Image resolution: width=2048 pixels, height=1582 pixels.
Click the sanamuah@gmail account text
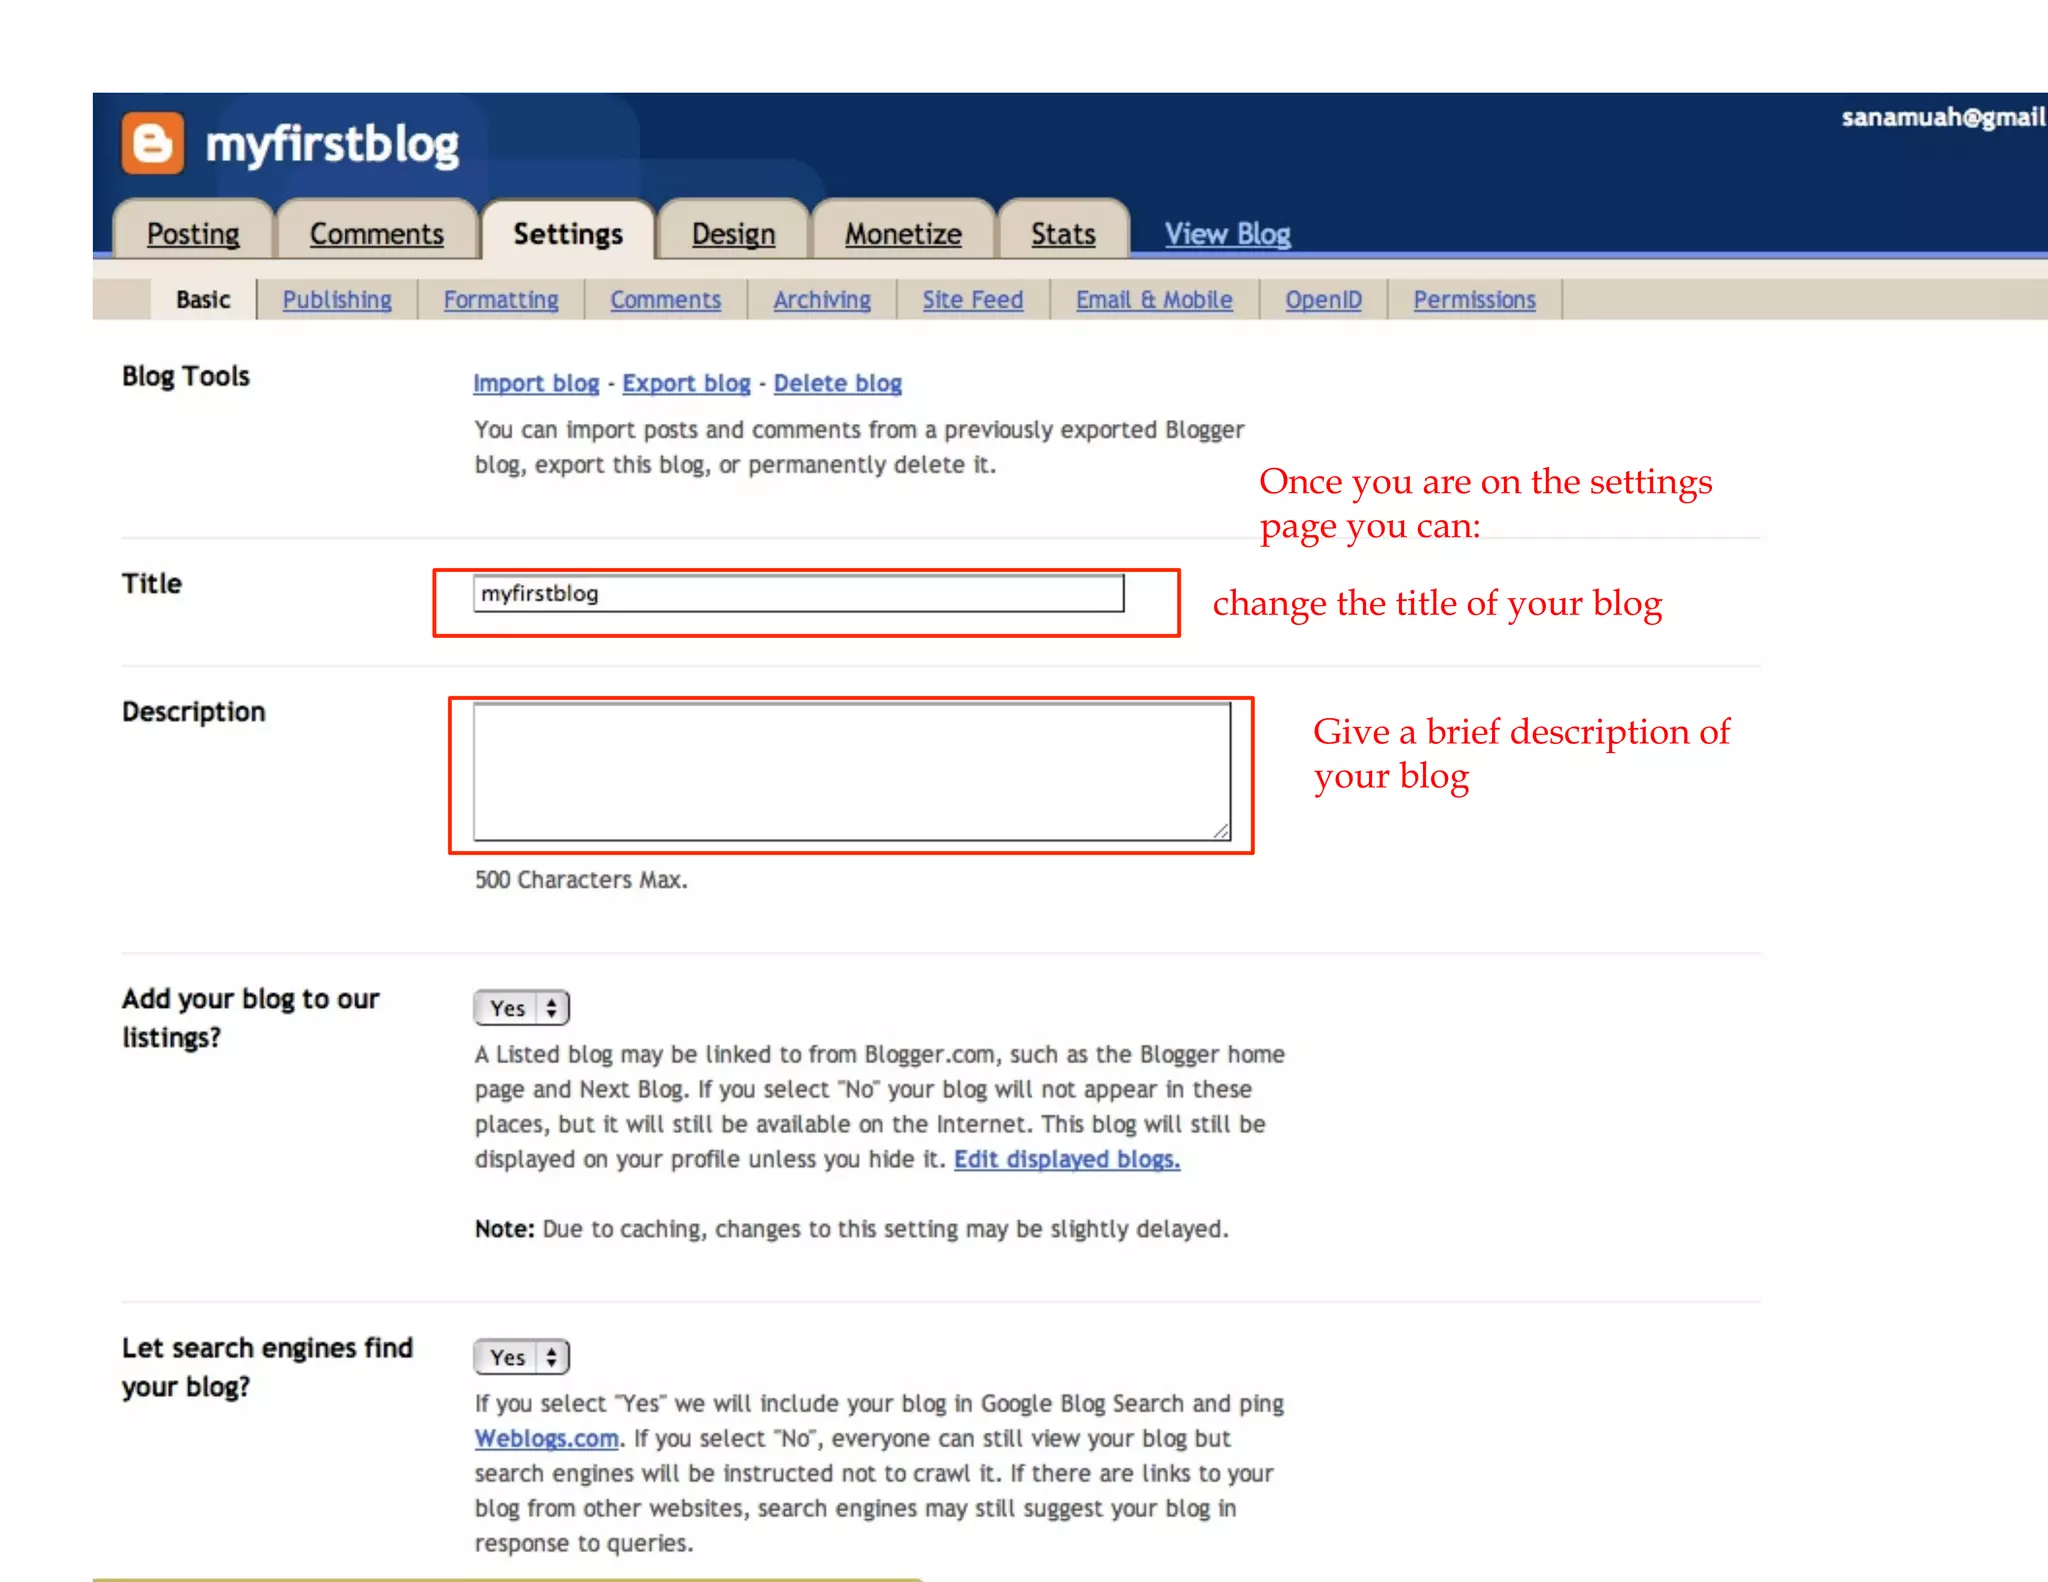click(x=1943, y=118)
